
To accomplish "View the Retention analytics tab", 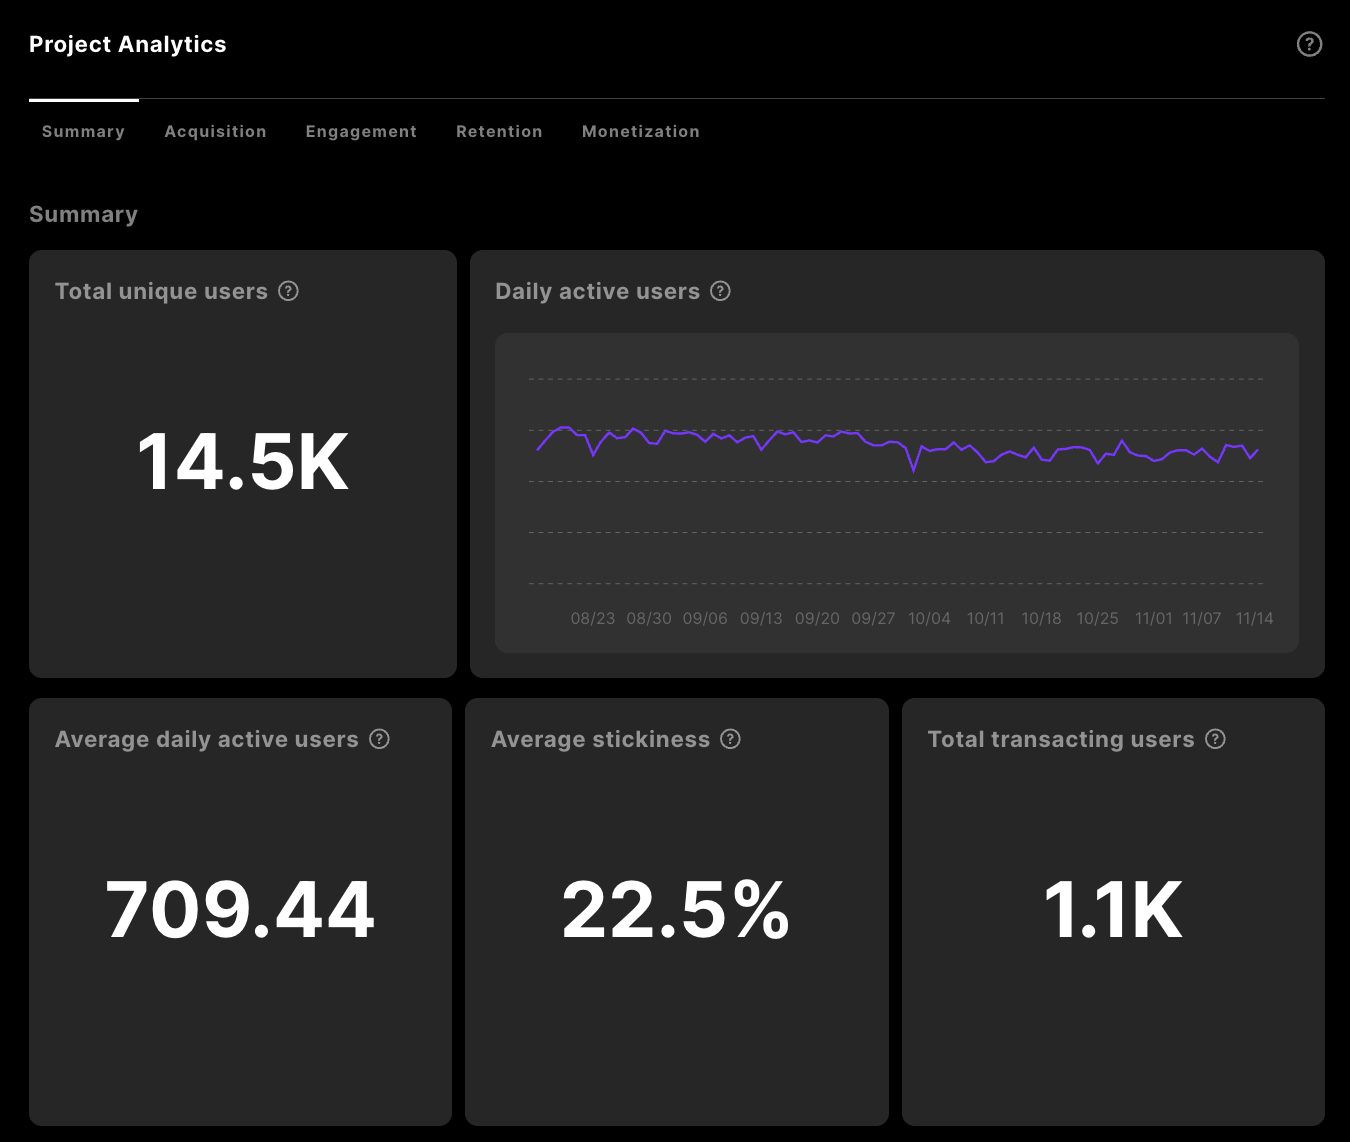I will click(499, 131).
